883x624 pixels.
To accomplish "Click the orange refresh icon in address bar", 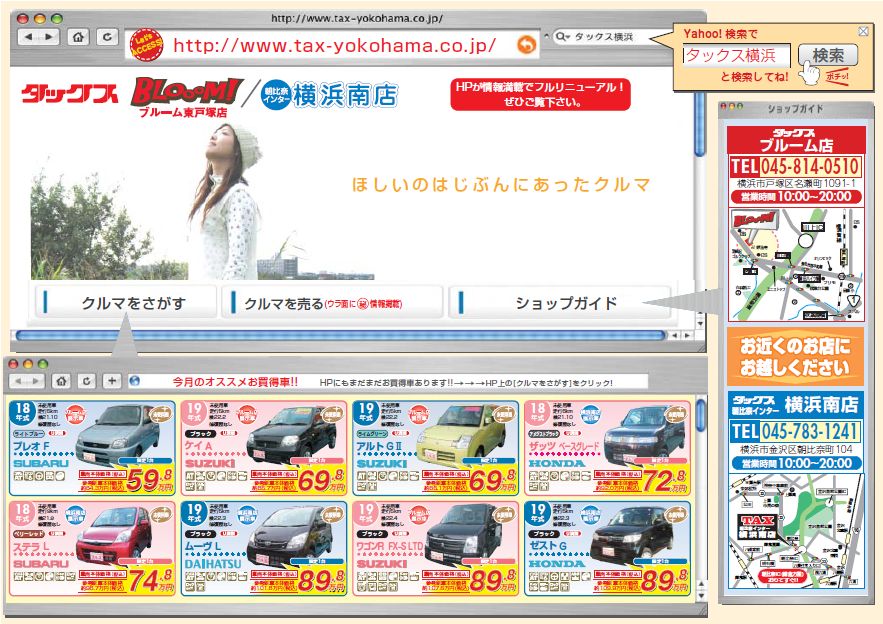I will coord(526,45).
